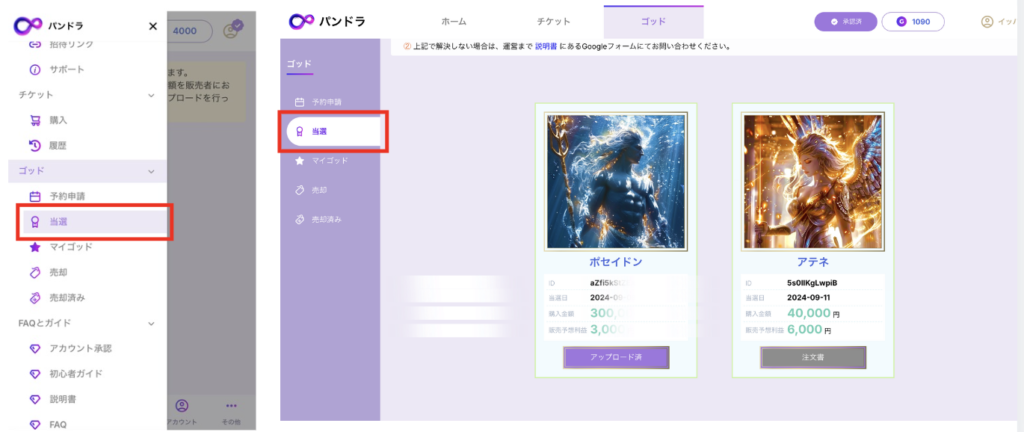Click the アテネ goddess artwork thumbnail
This screenshot has height=432, width=1024.
[812, 180]
